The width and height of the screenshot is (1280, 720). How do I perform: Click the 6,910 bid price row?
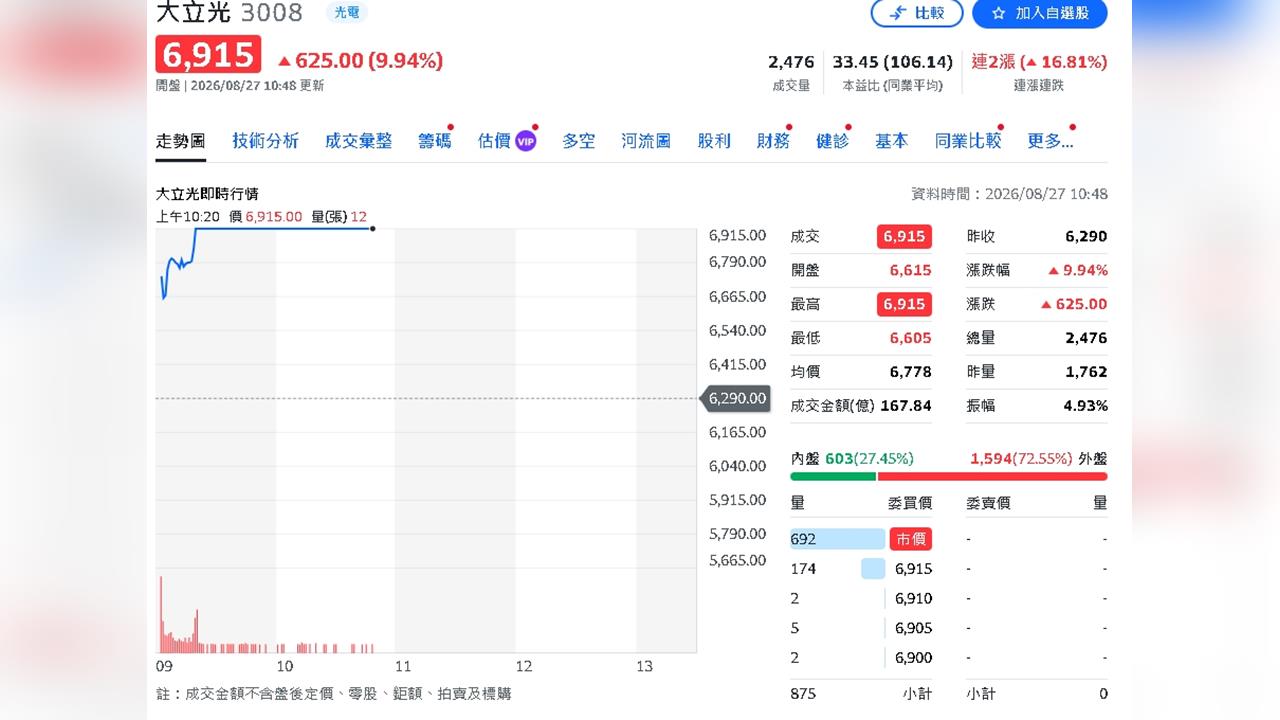click(x=861, y=599)
